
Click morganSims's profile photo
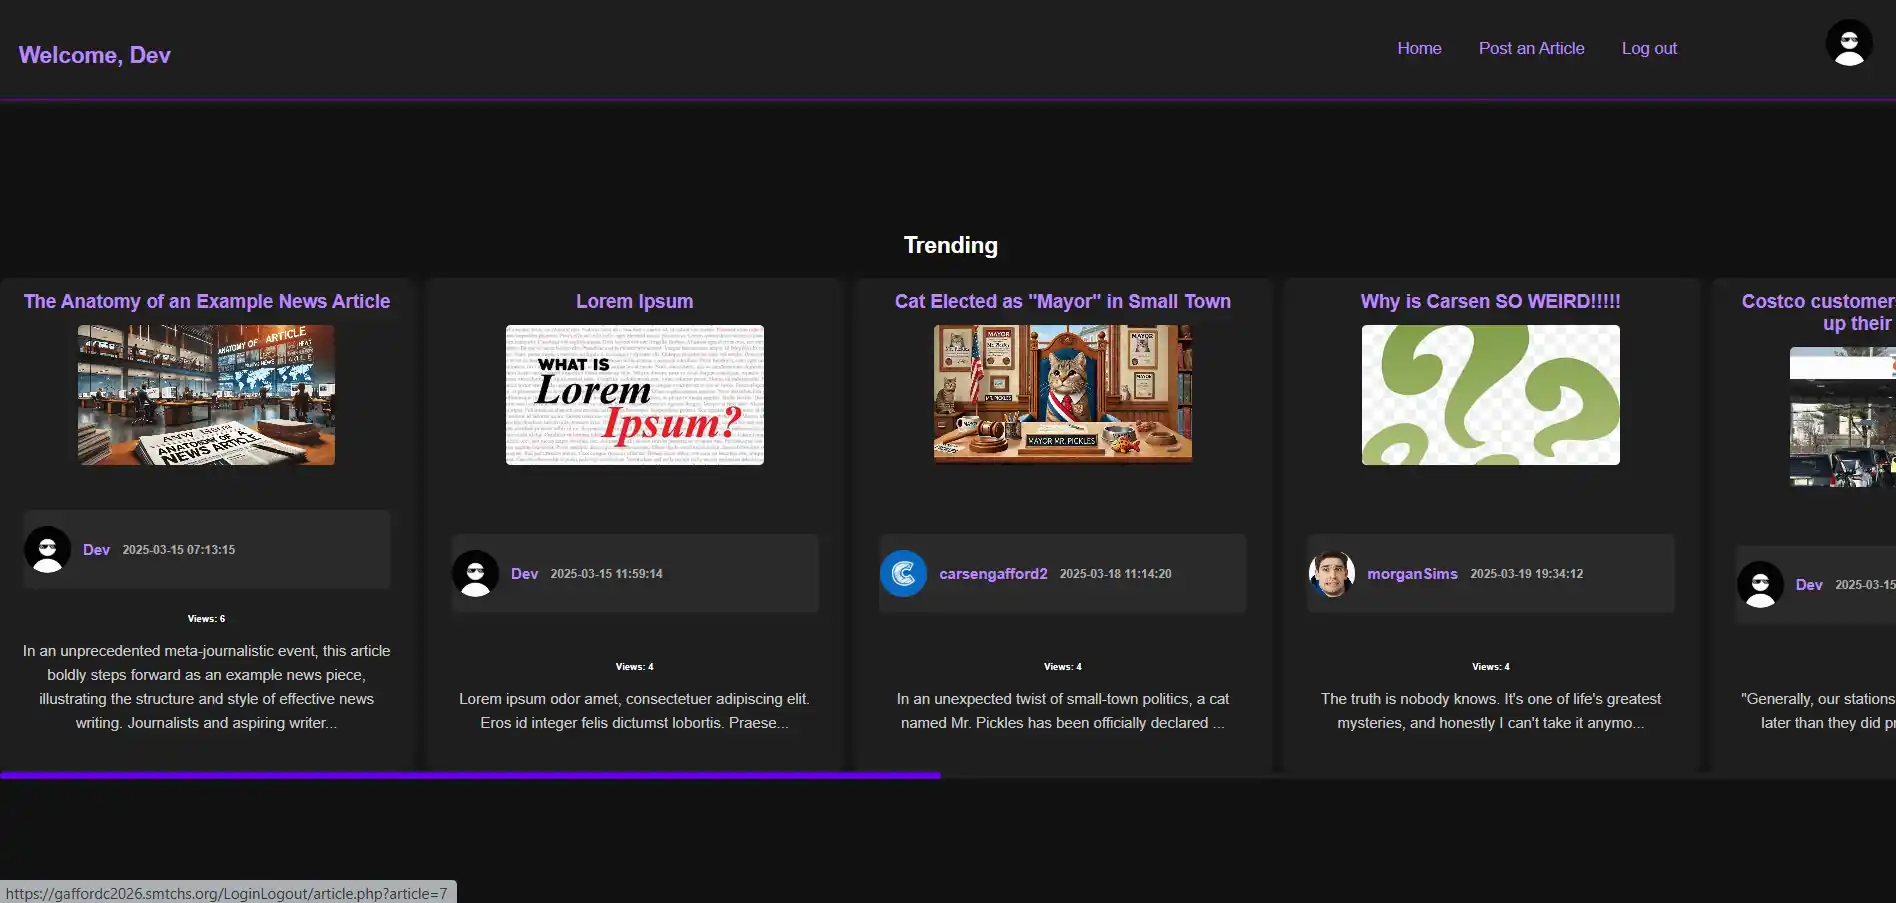click(x=1331, y=574)
